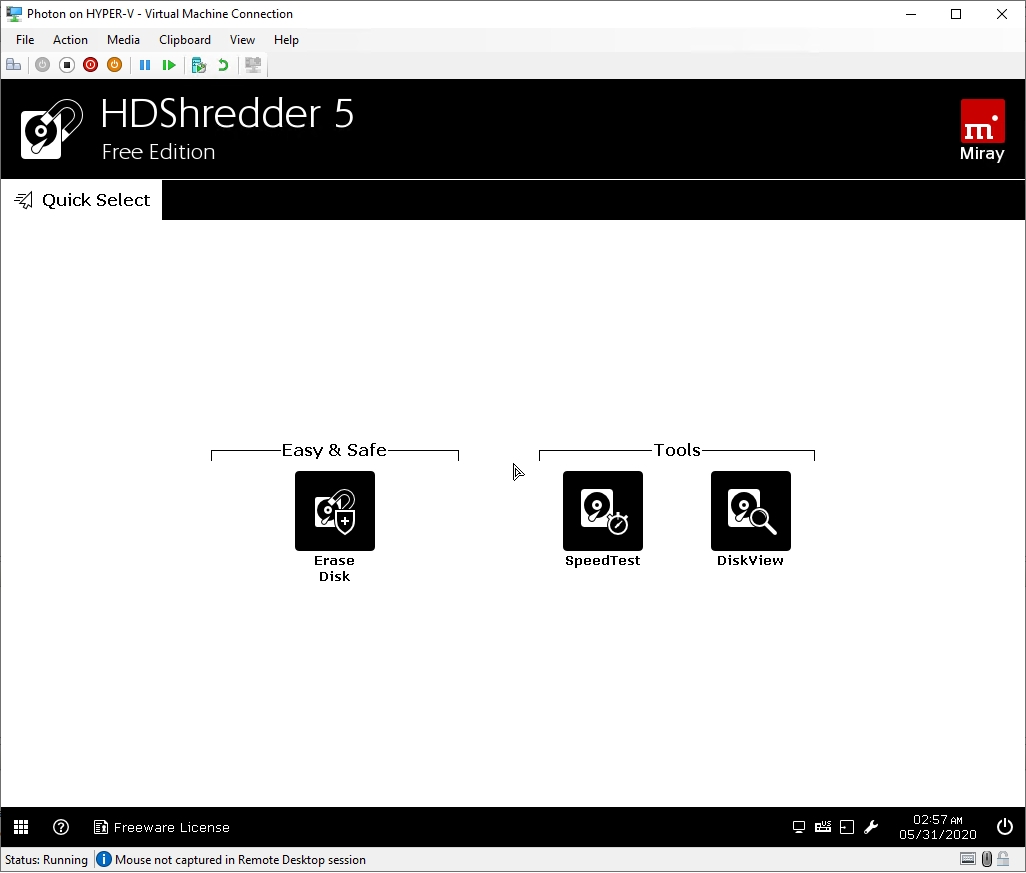Open the DiskView tool
The width and height of the screenshot is (1026, 873).
point(751,510)
